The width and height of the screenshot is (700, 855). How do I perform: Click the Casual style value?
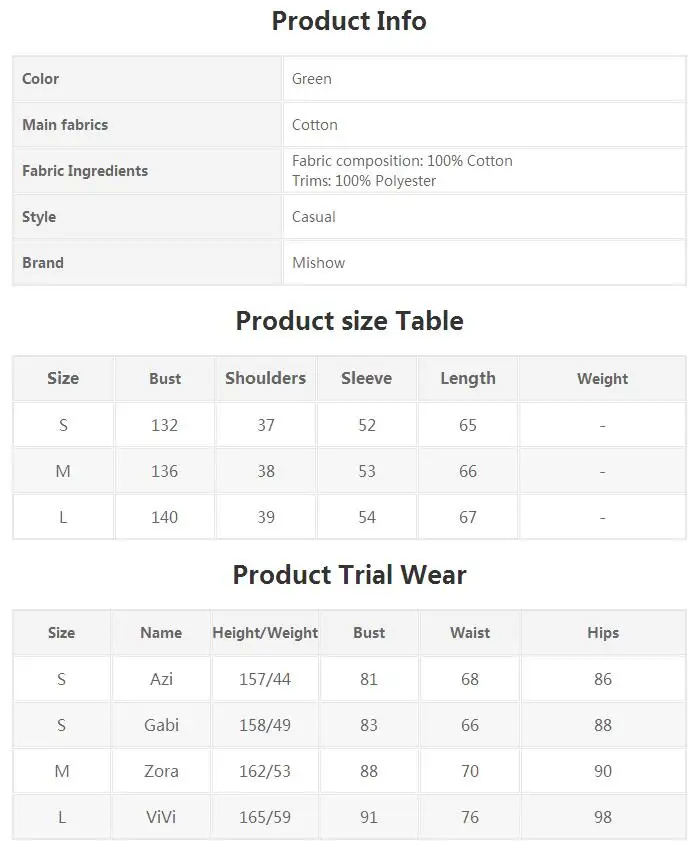(x=313, y=217)
